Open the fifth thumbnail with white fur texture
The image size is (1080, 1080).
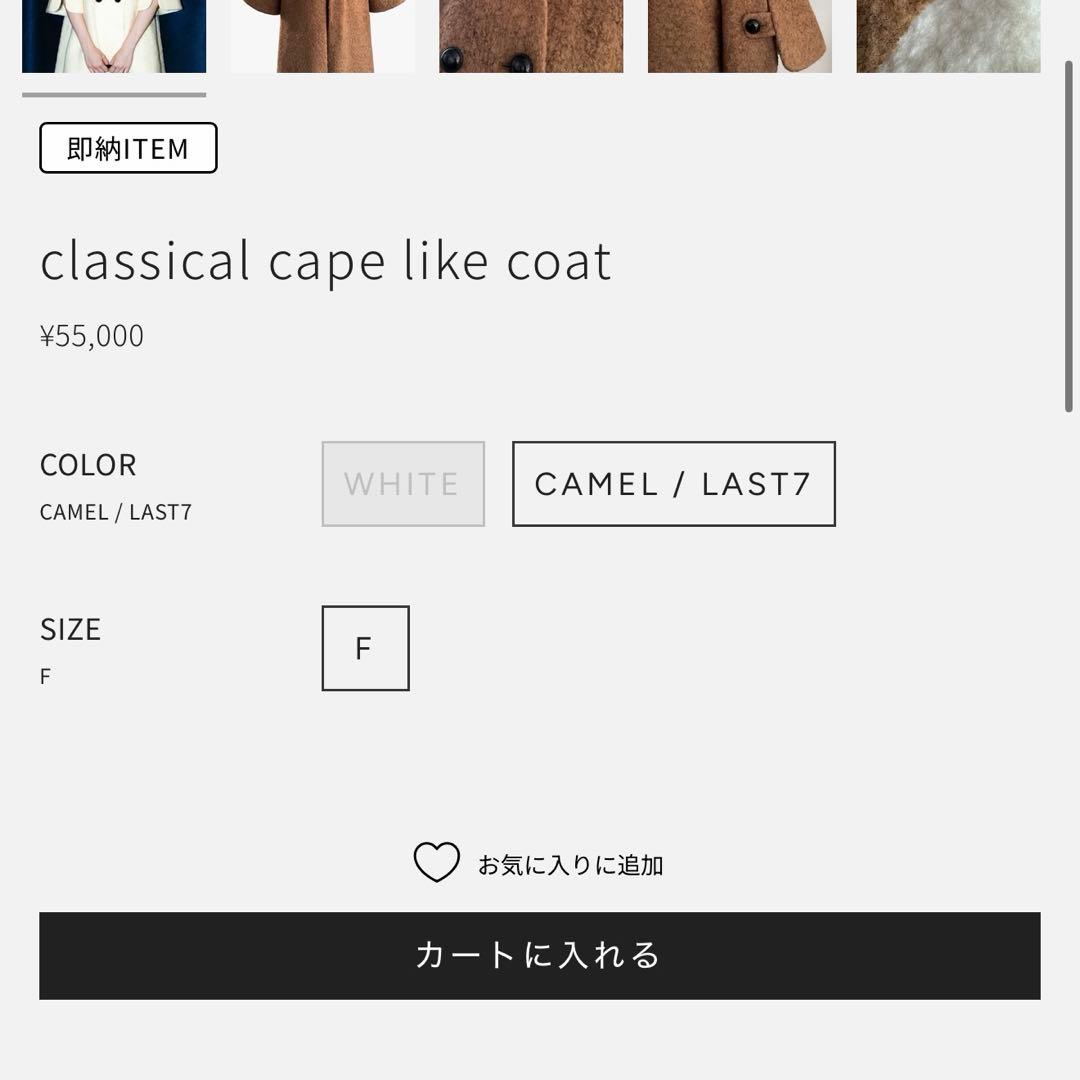pos(948,36)
